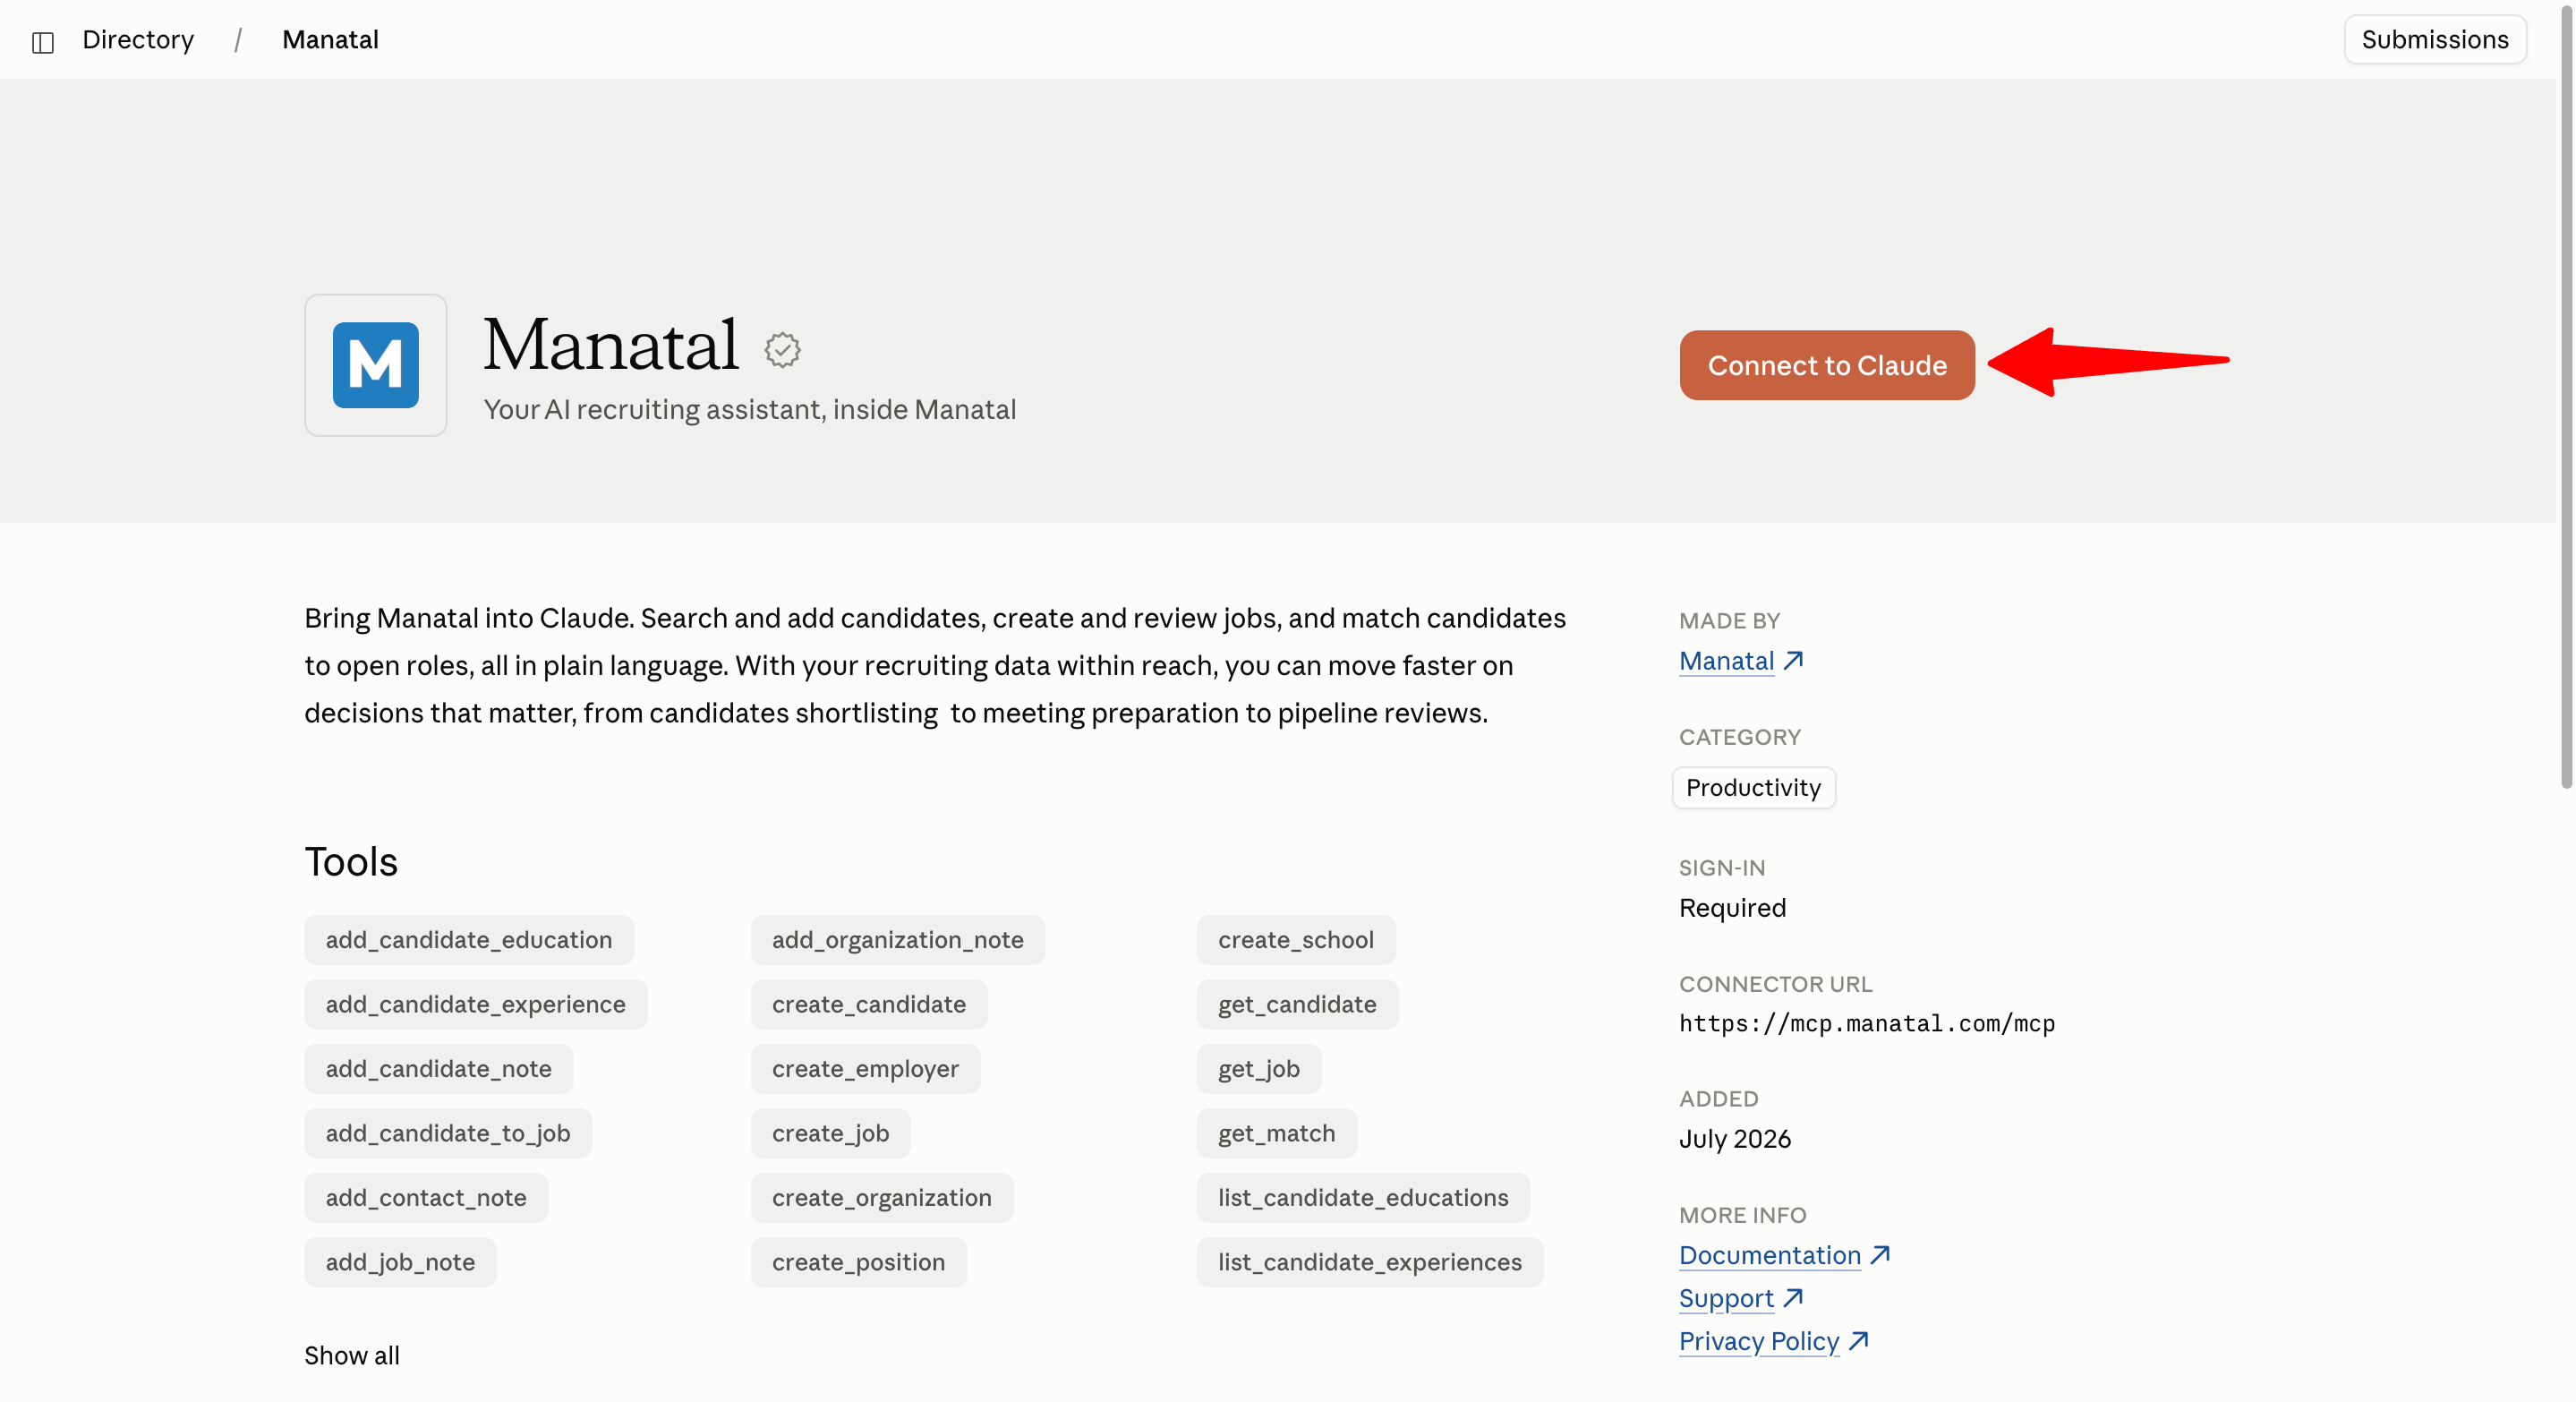Click the connector URL https://mcp.manatal.com/mcp

1867,1024
